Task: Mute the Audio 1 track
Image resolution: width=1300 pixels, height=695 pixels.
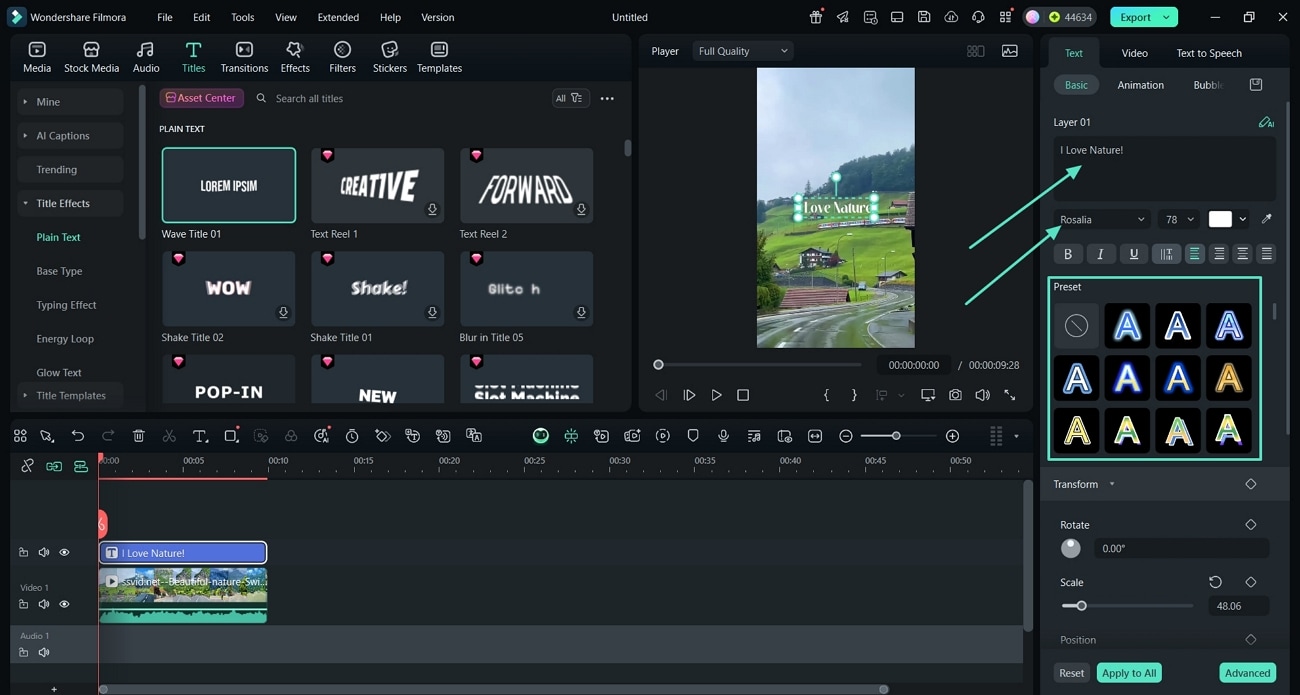Action: 44,652
